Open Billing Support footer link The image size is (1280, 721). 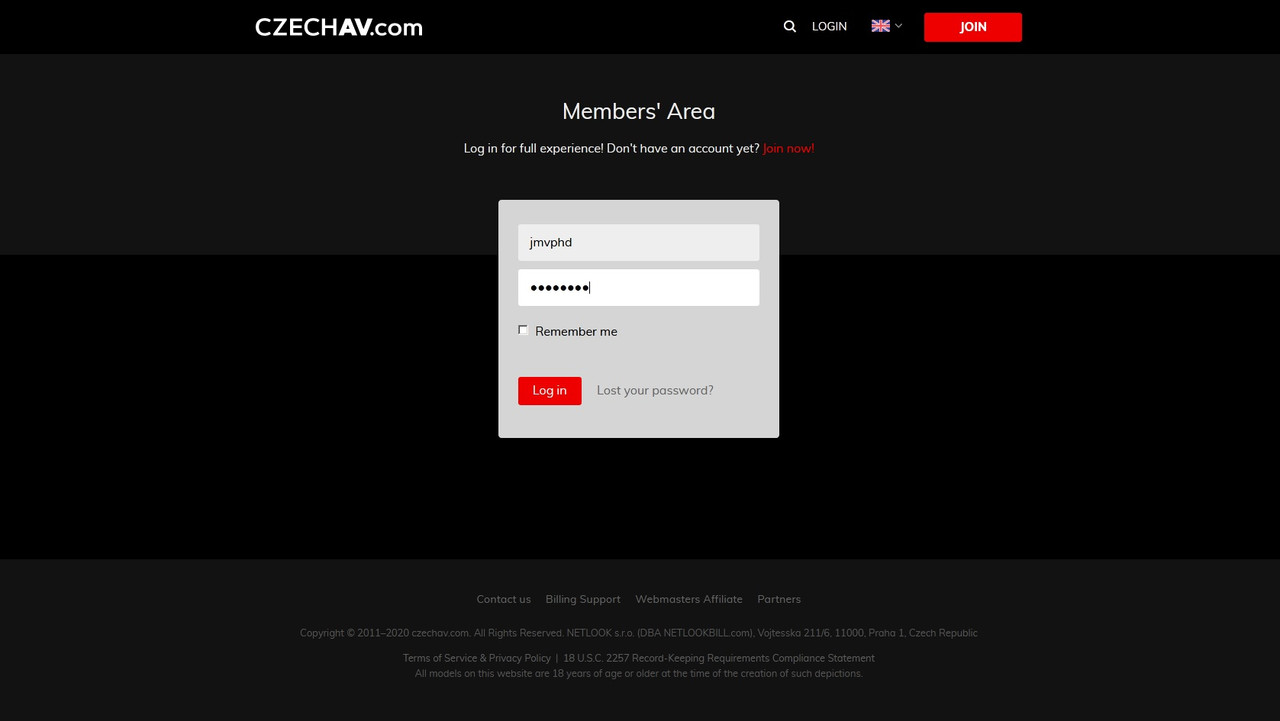pyautogui.click(x=583, y=599)
